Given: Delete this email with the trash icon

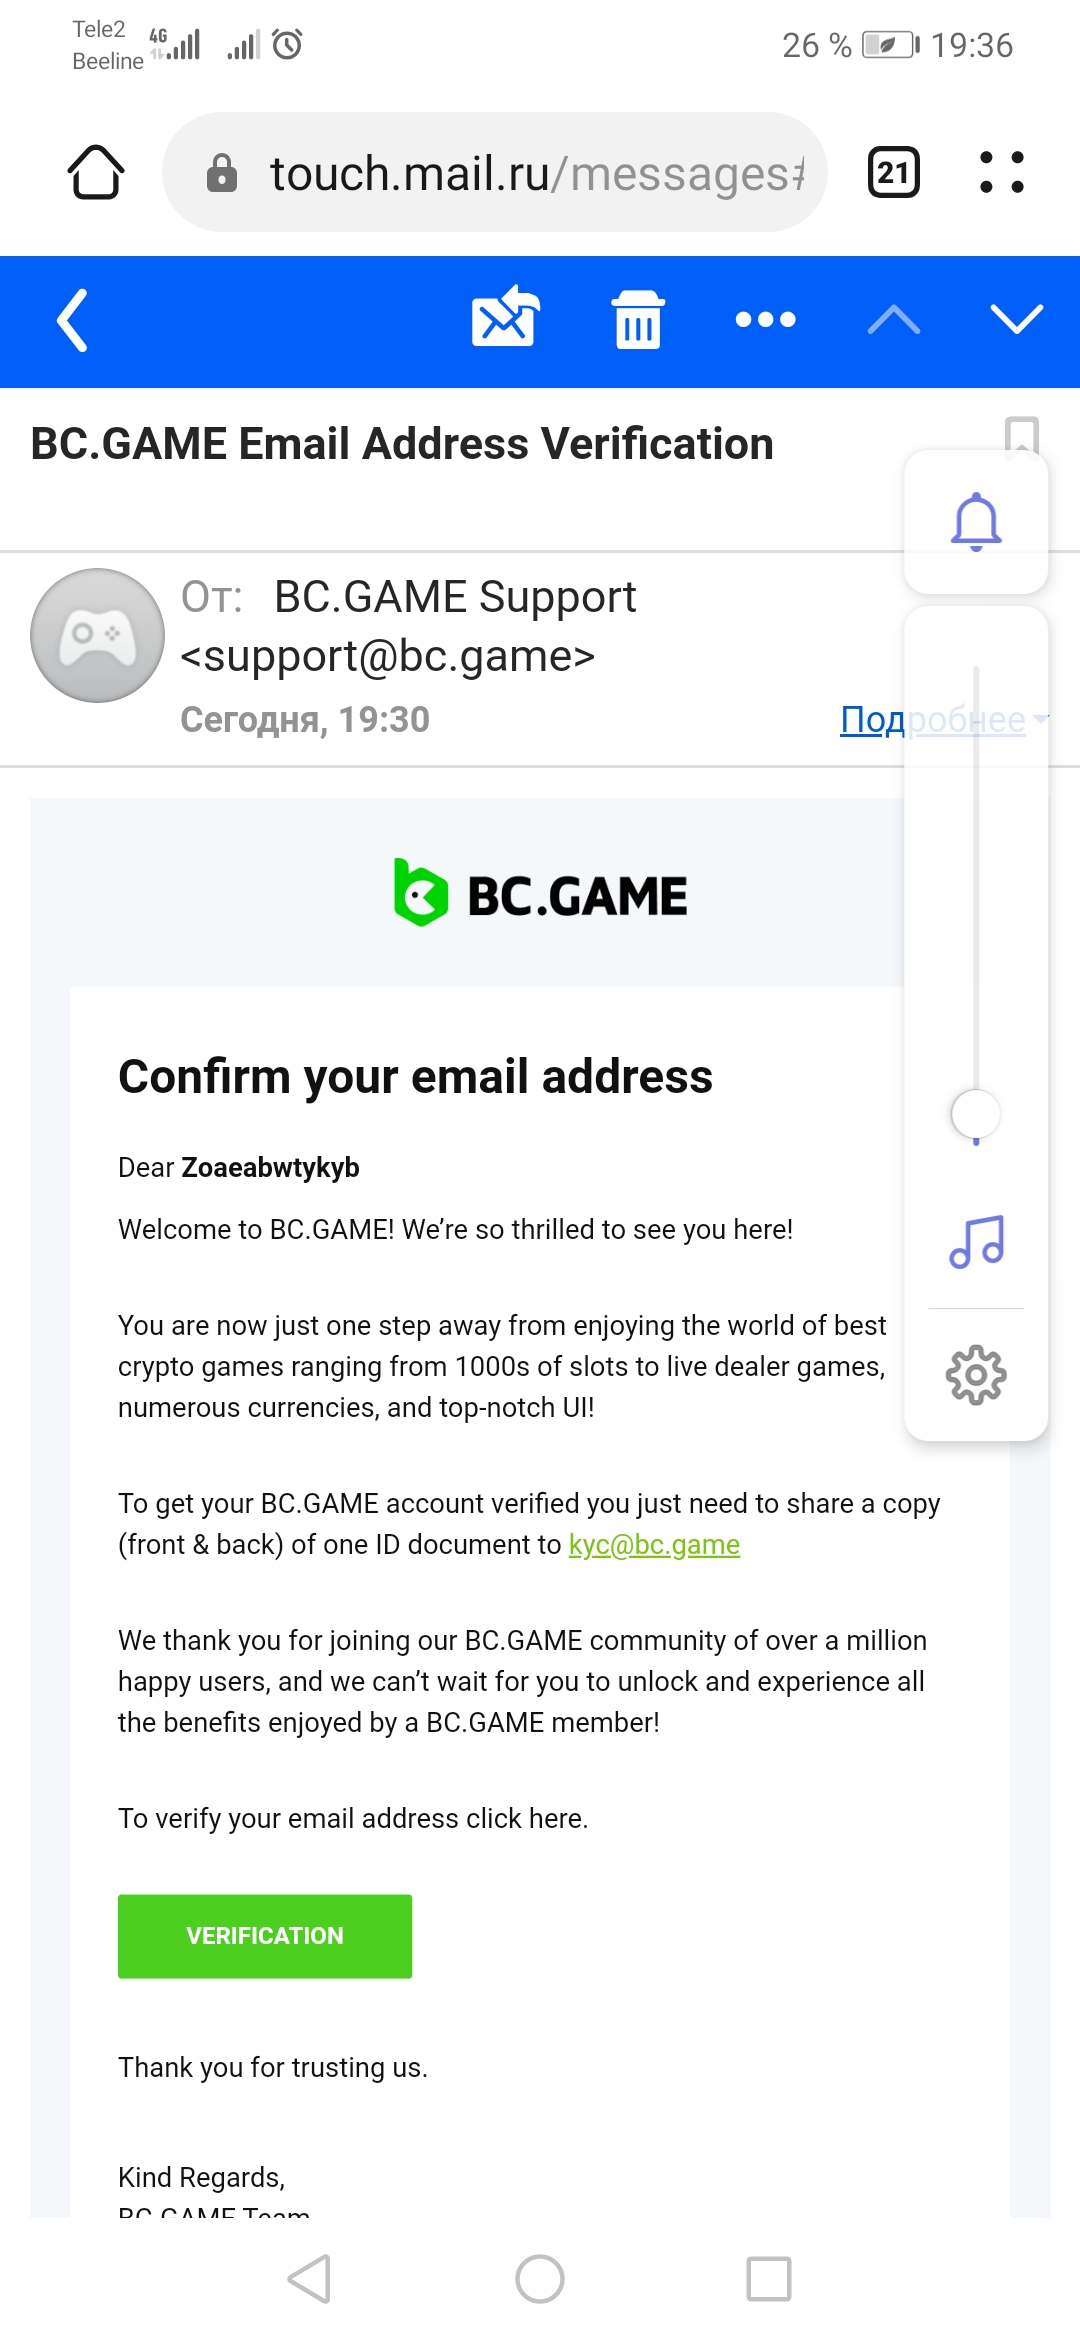Looking at the screenshot, I should point(638,320).
